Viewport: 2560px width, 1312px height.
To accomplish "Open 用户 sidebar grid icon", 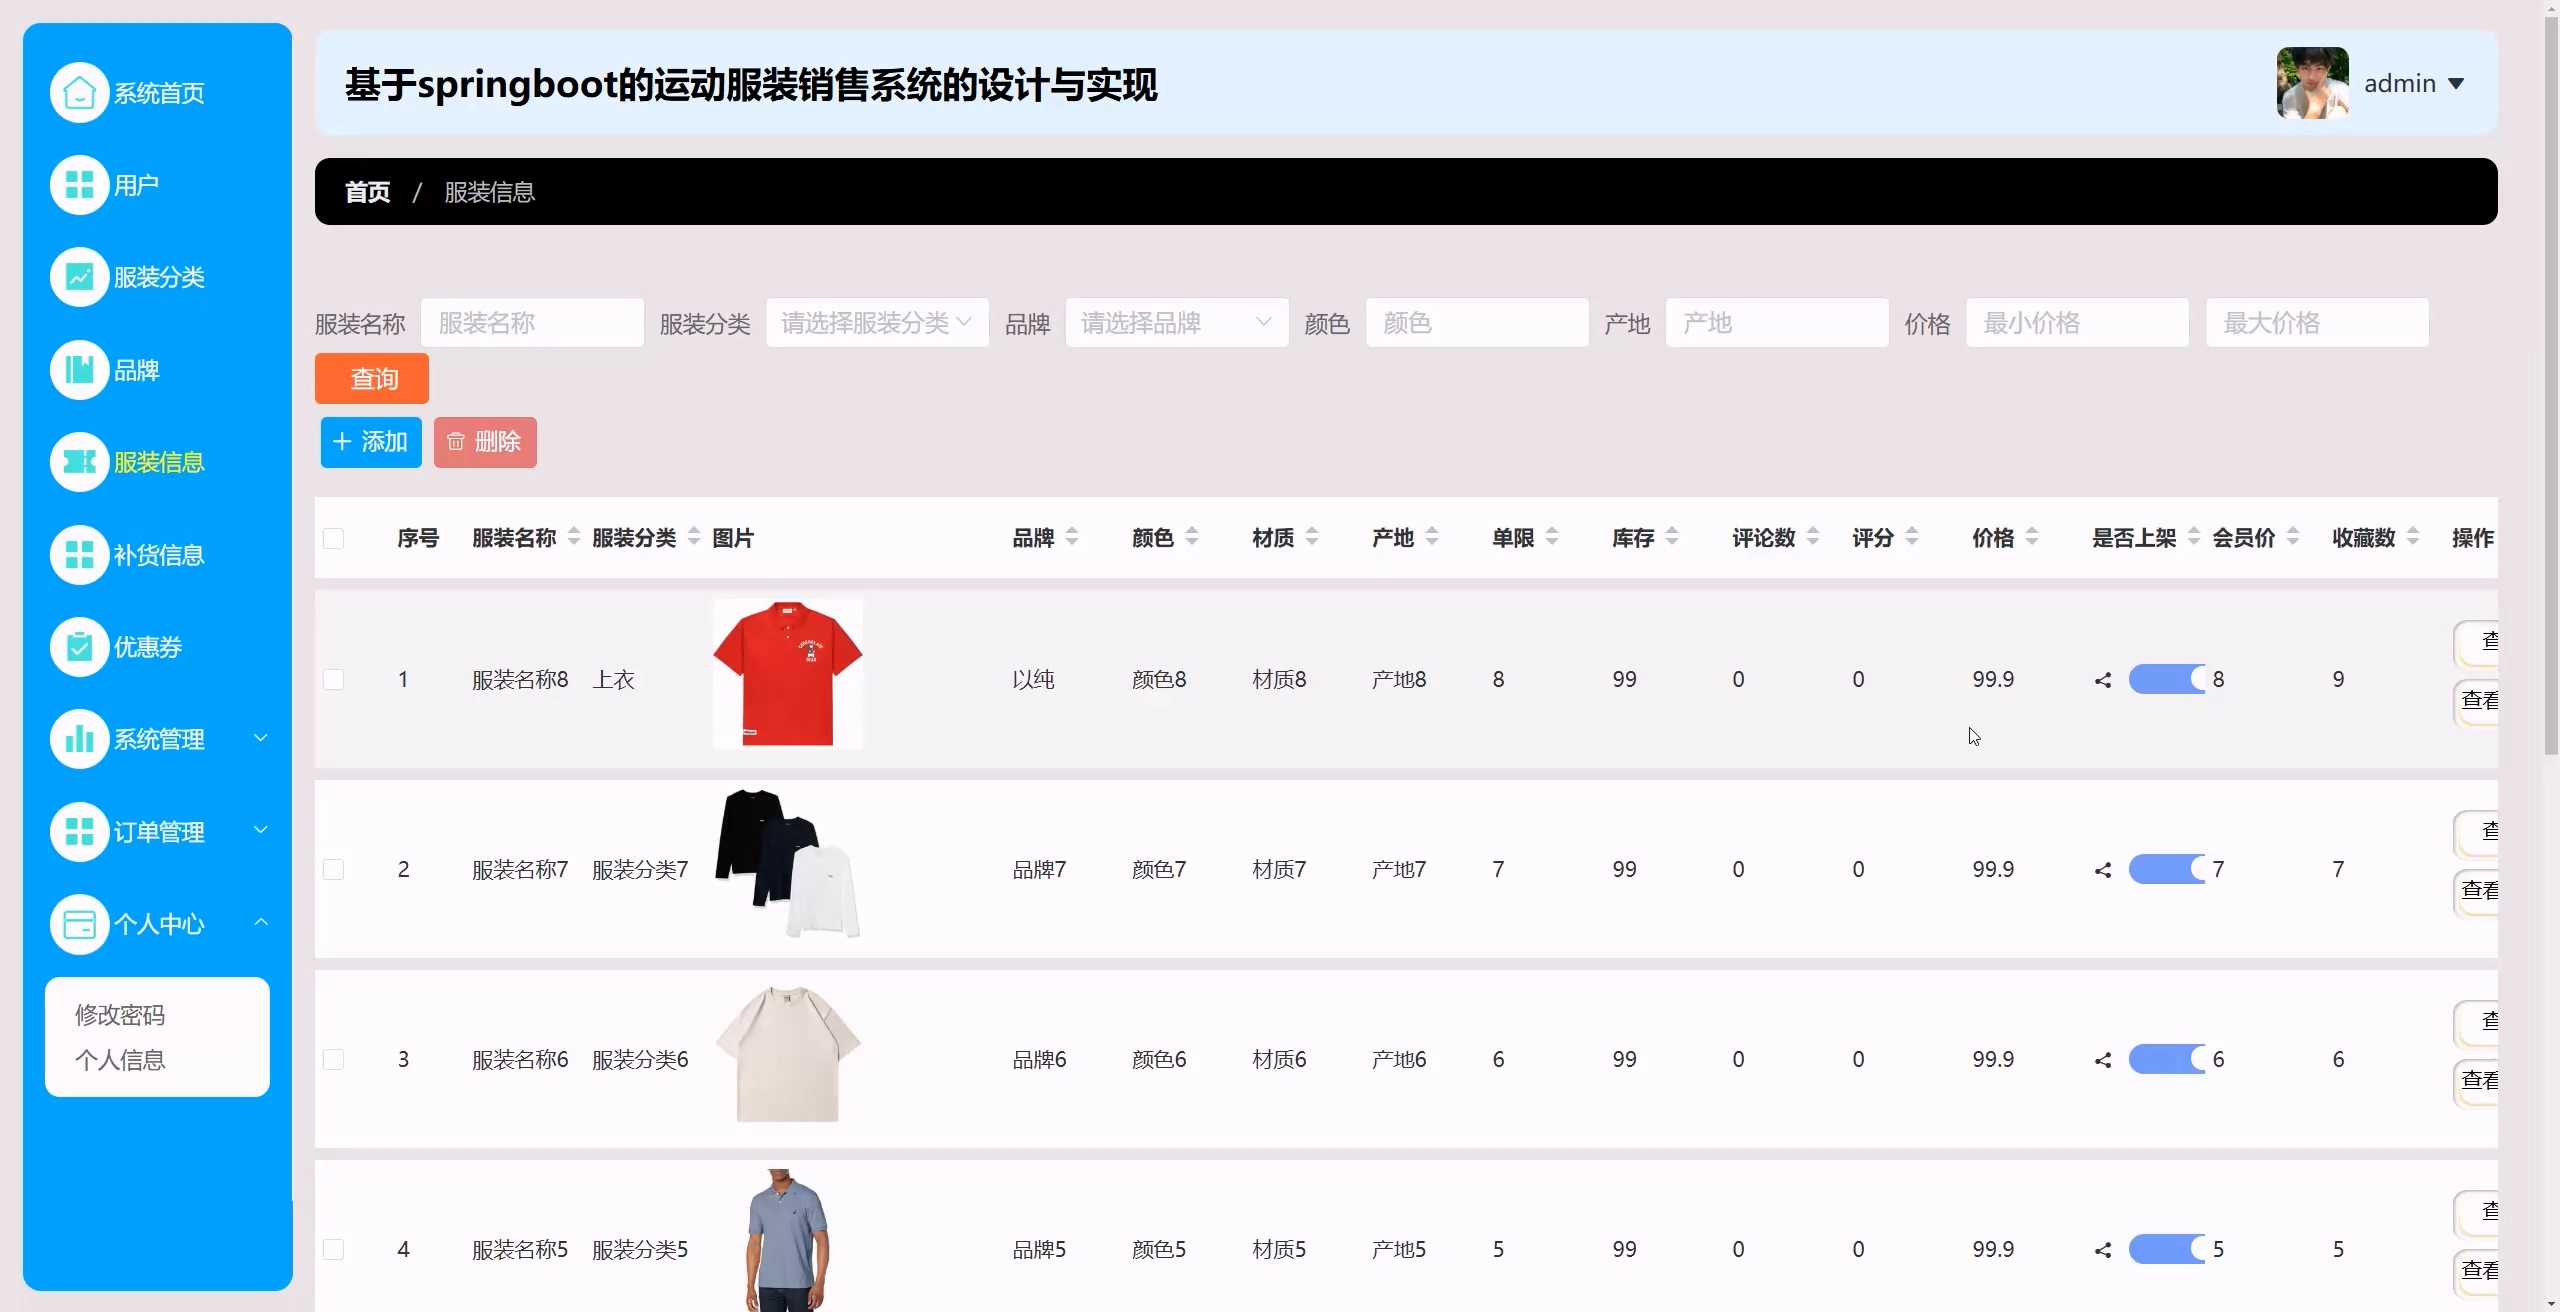I will tap(79, 185).
